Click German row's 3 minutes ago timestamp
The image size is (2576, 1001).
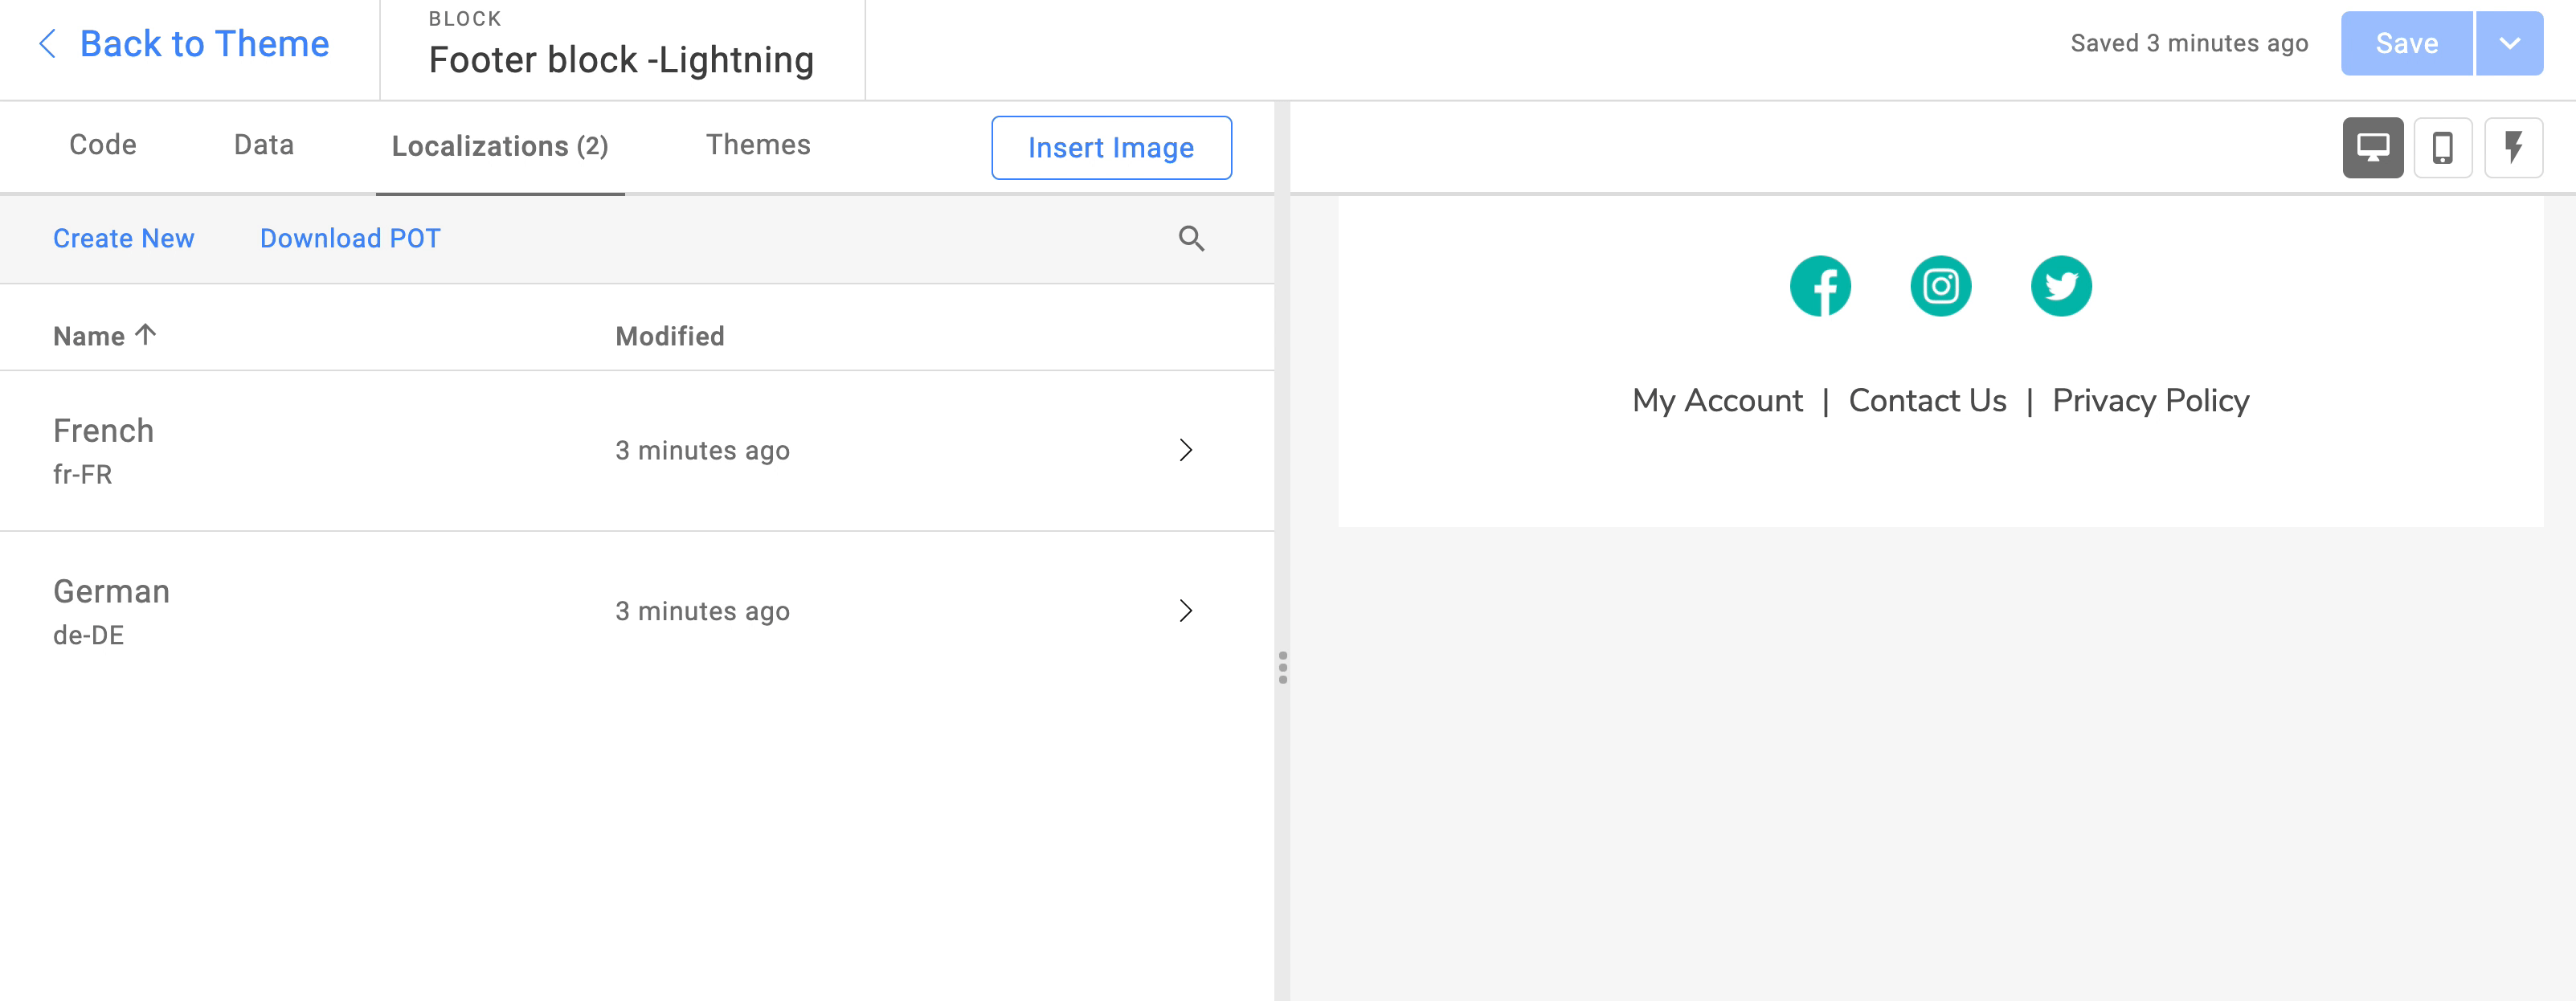(703, 611)
